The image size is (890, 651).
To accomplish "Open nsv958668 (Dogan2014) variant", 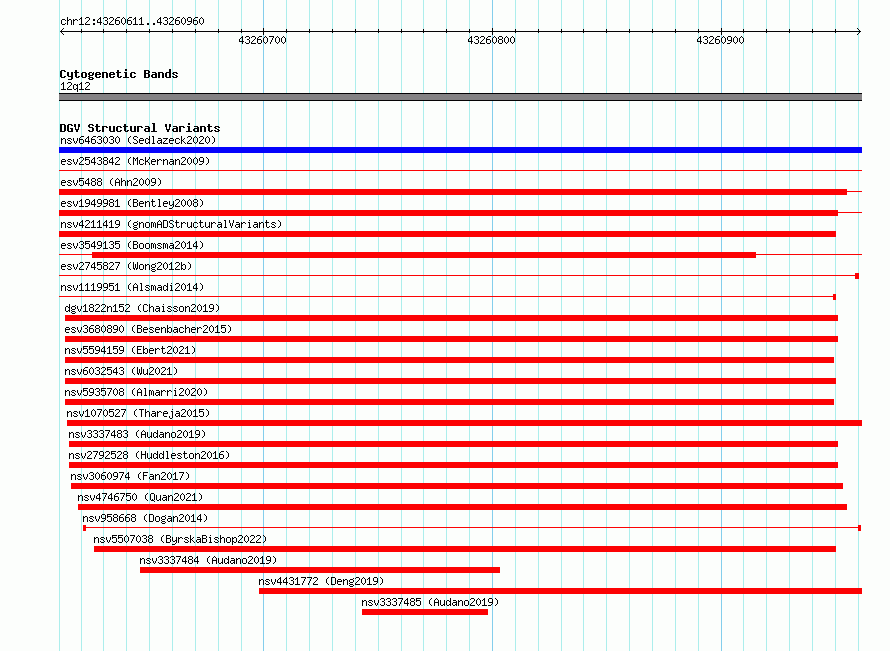I will click(145, 518).
